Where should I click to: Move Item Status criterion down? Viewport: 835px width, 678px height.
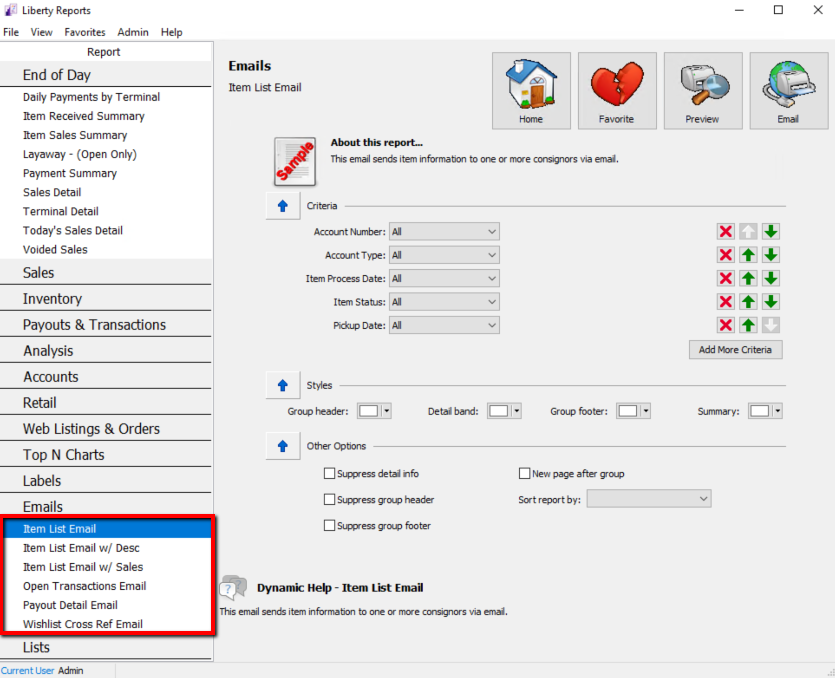tap(771, 302)
